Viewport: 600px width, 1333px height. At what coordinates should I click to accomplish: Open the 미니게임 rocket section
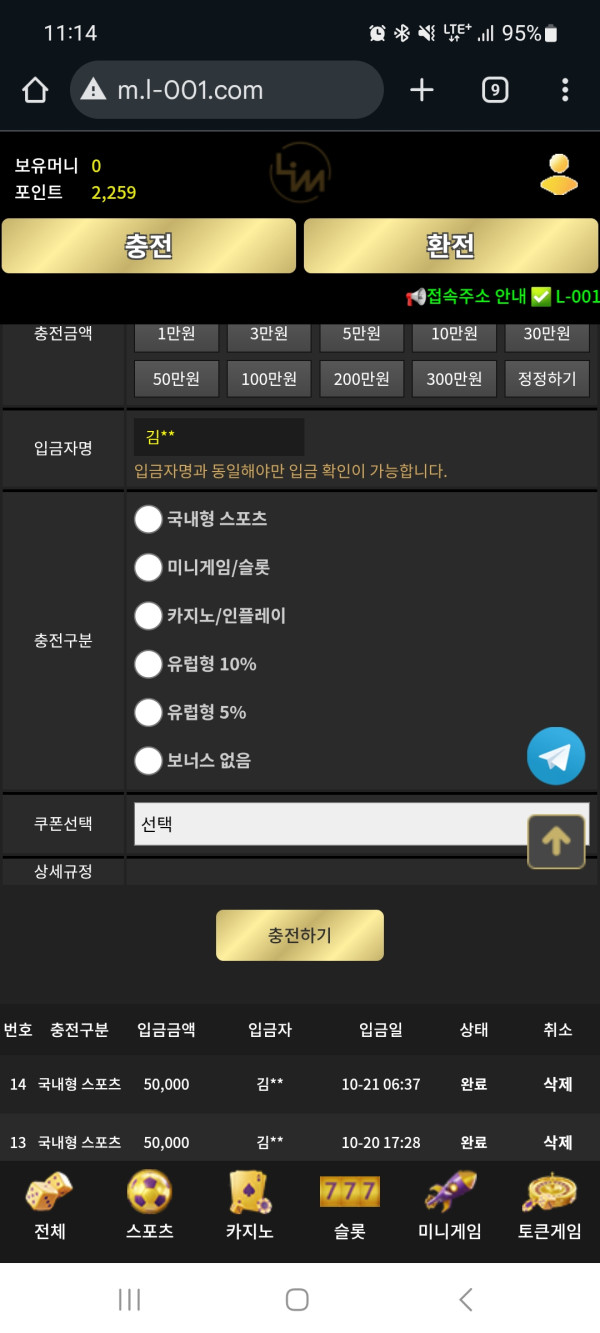point(449,1205)
